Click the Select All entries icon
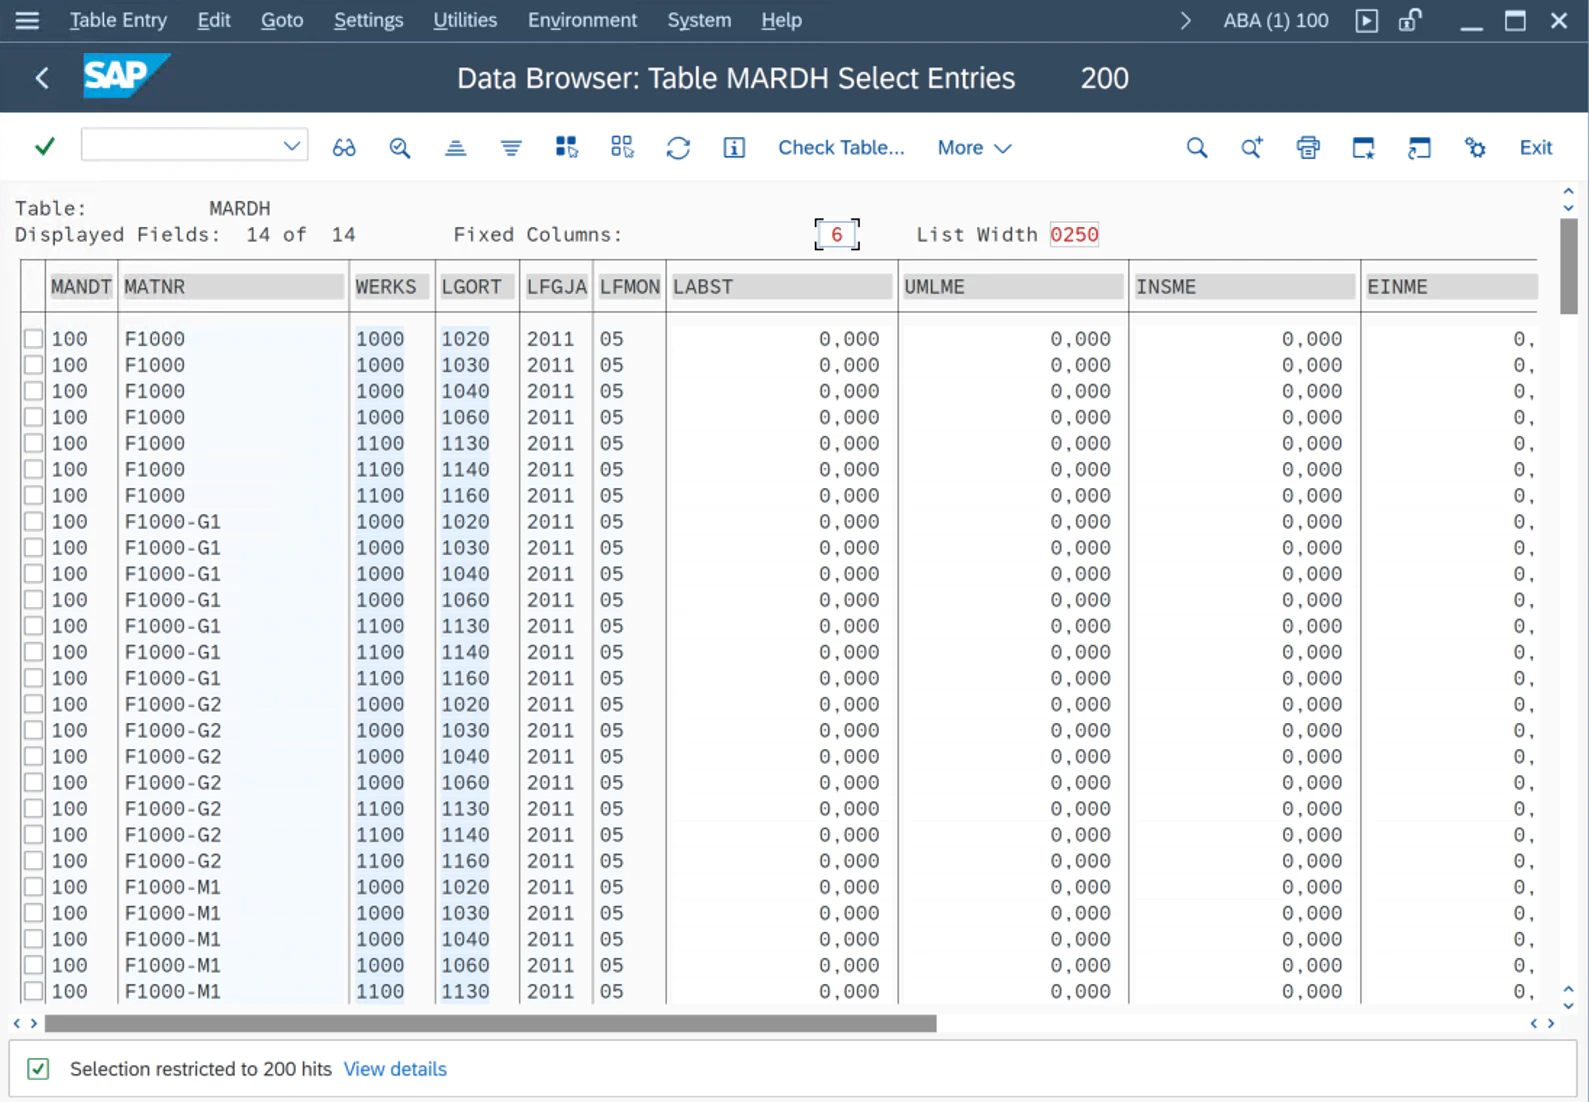The width and height of the screenshot is (1589, 1102). [x=567, y=148]
